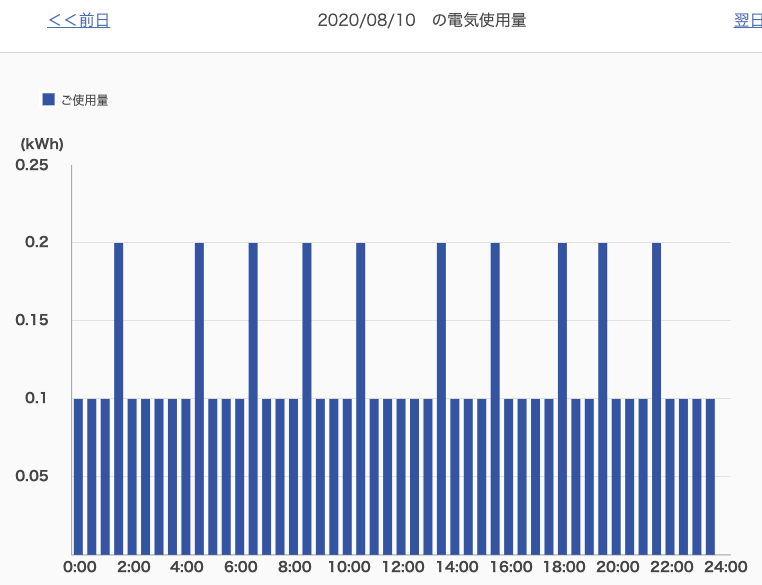Image resolution: width=762 pixels, height=585 pixels.
Task: Toggle the ご使用量 series legend label
Action: [84, 100]
